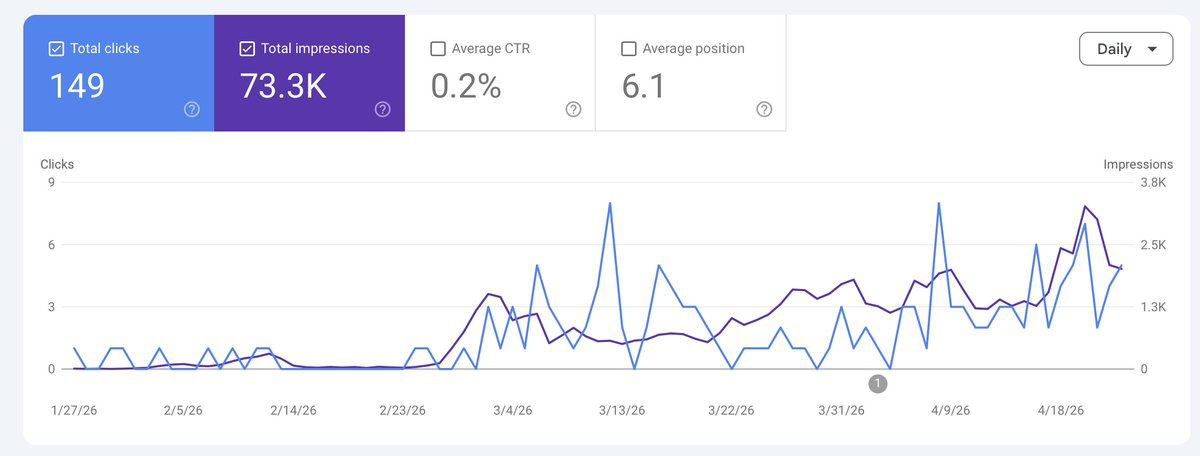
Task: Click the 1/27/26 date label
Action: (74, 410)
